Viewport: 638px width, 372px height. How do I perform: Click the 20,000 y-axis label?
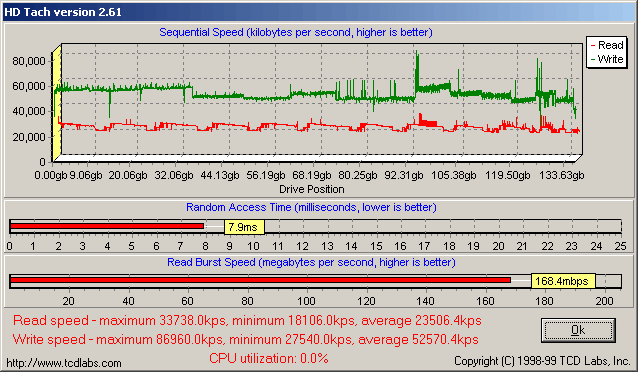[29, 137]
